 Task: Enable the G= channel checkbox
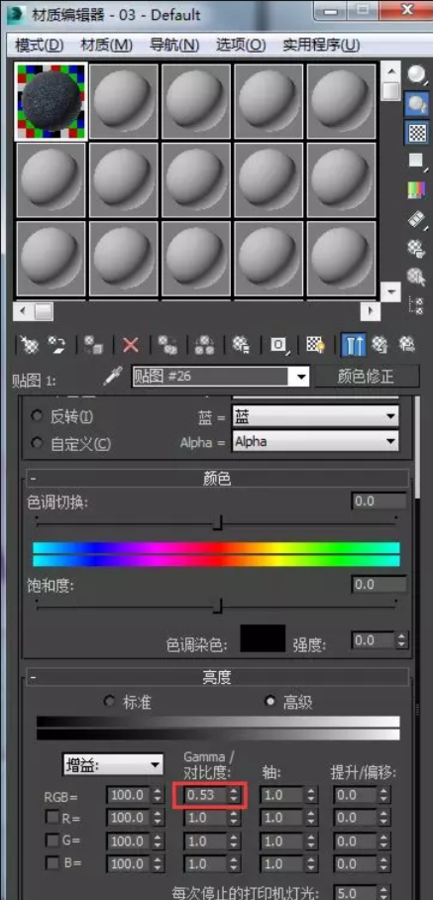pos(52,840)
